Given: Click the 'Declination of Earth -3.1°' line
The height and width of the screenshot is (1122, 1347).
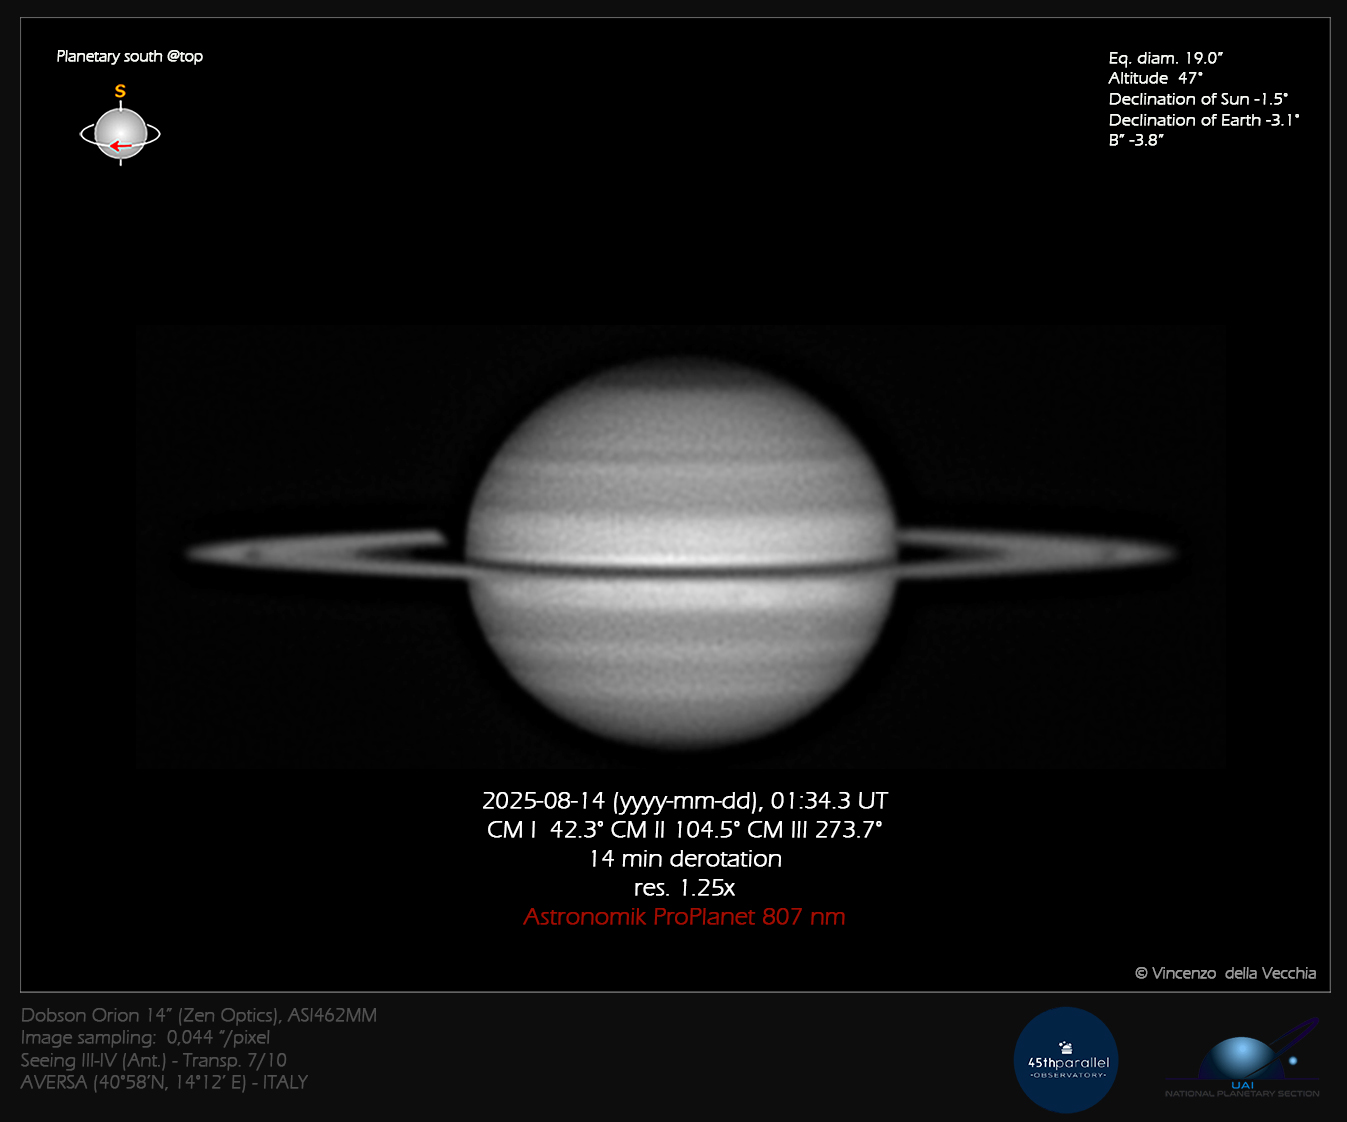Looking at the screenshot, I should click(1203, 120).
